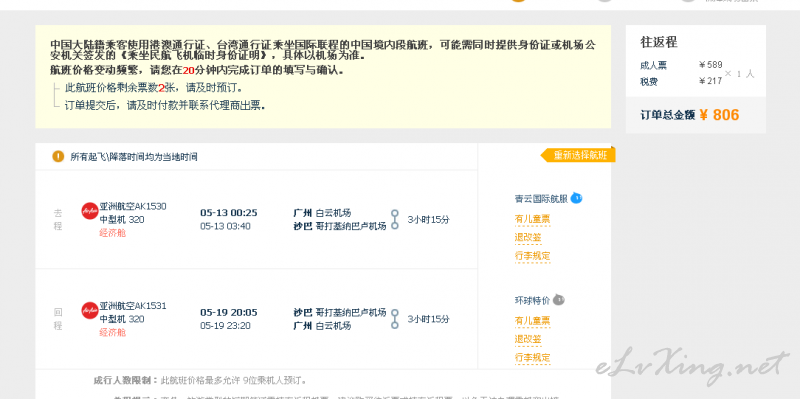Click the 亚洲航空AK1530 flight number text
Viewport: 800px width, 399px height.
point(133,207)
